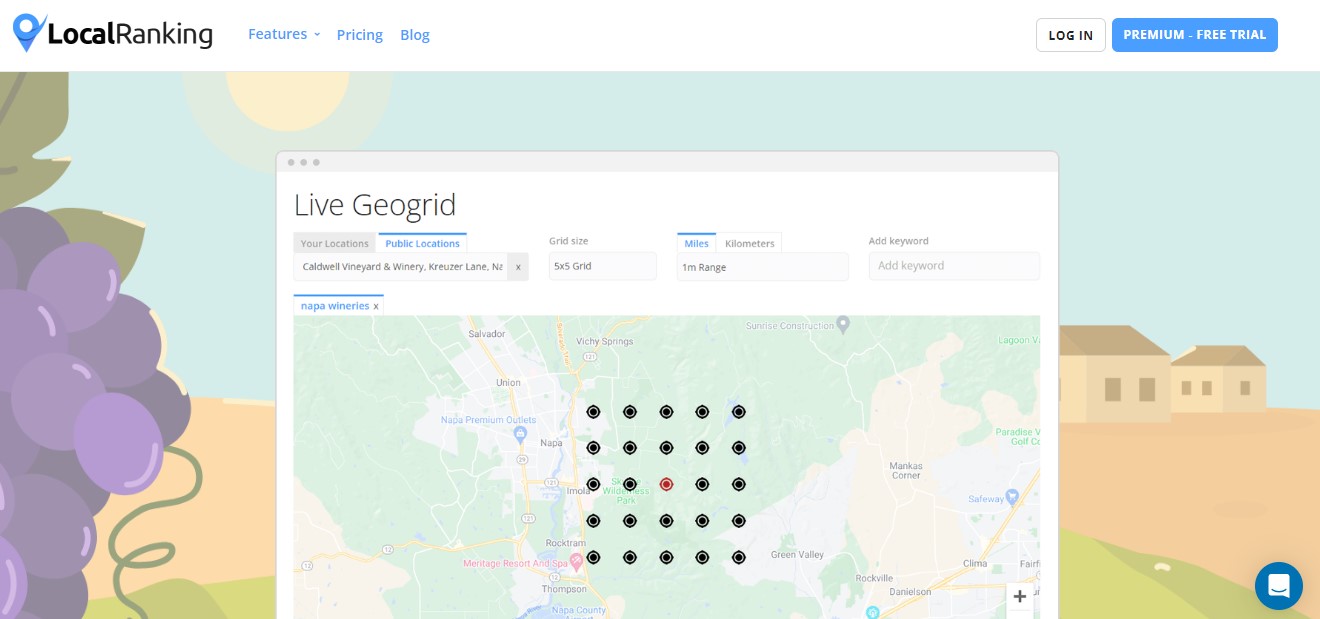Click the red center grid marker
This screenshot has height=619, width=1320.
666,484
